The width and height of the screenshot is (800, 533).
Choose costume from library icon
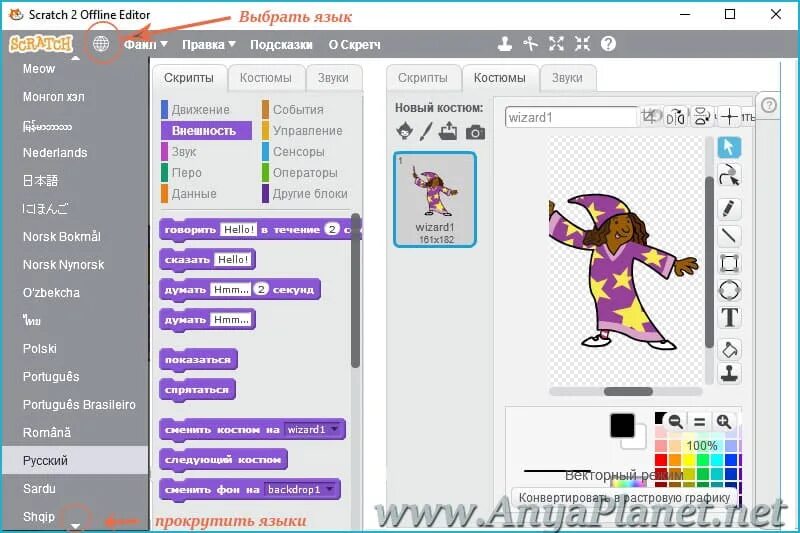[x=405, y=131]
